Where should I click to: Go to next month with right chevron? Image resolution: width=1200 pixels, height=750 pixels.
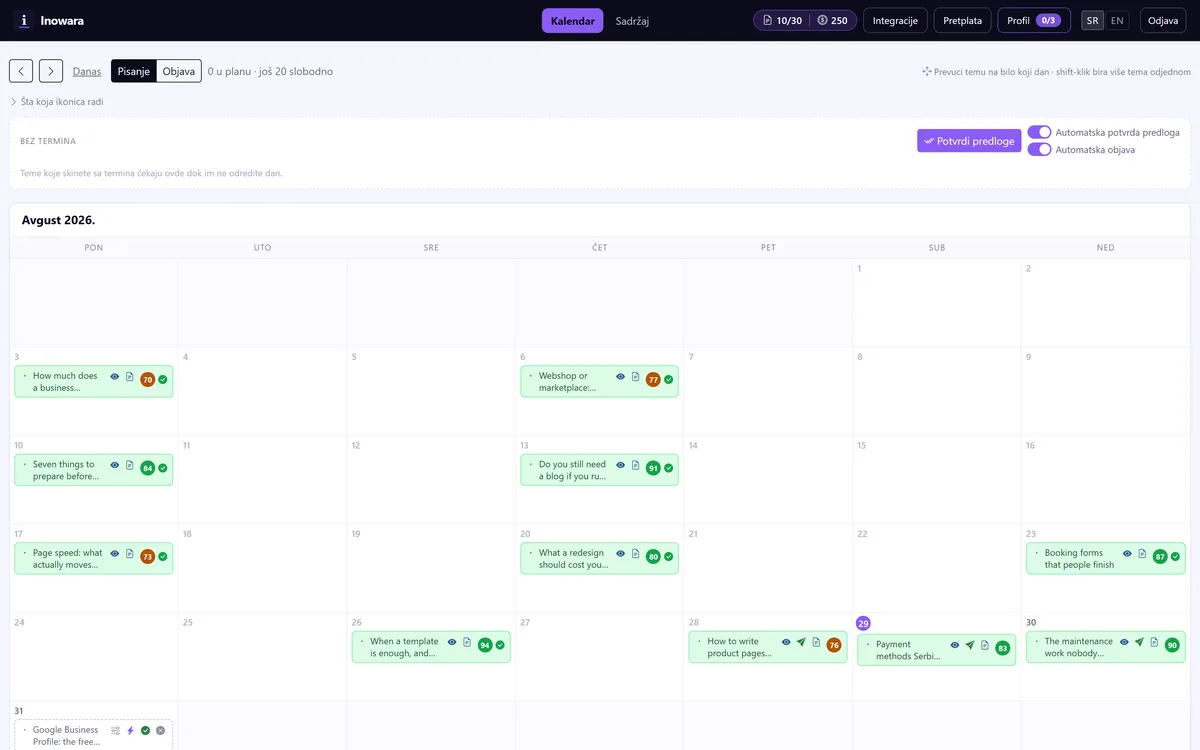pos(51,71)
